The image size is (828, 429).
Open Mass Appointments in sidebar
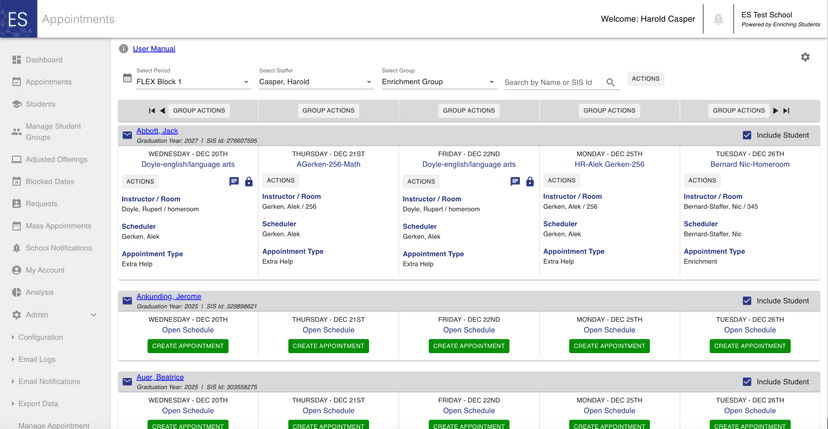59,226
